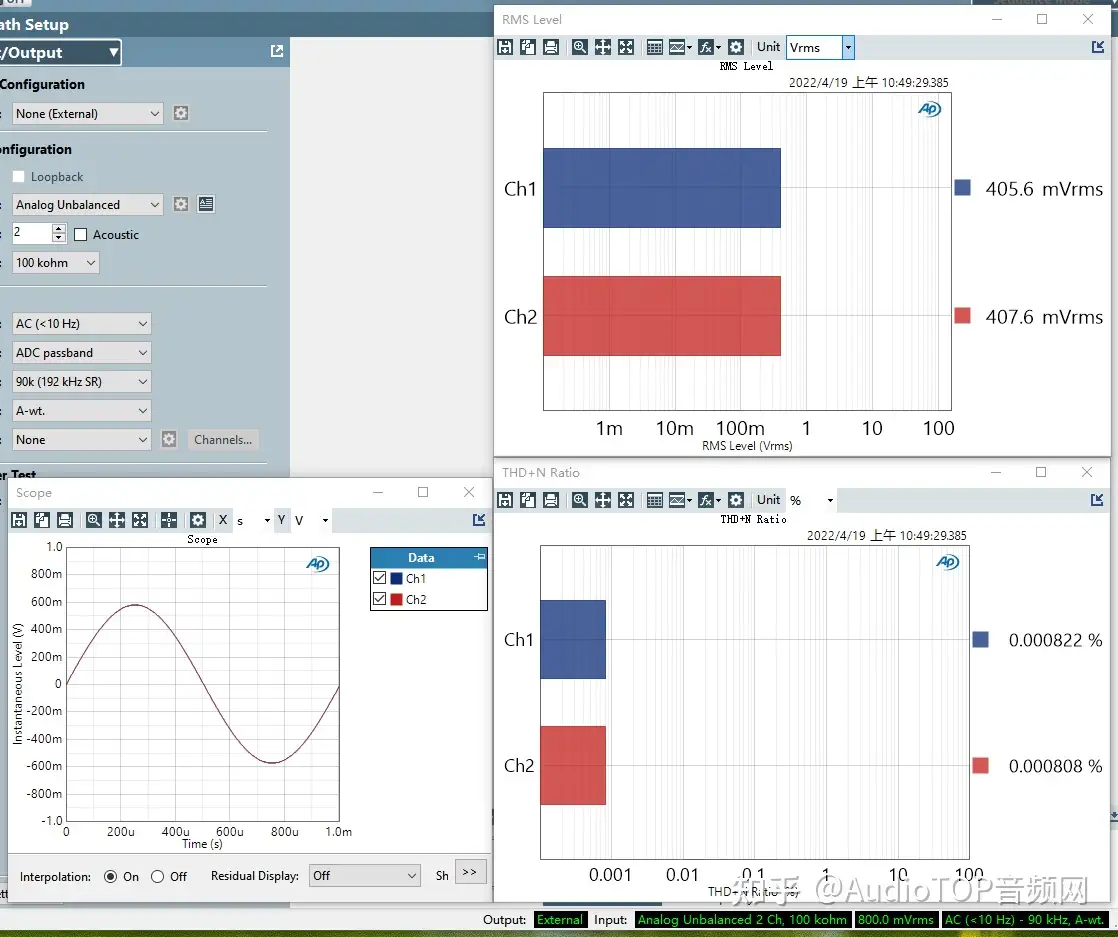Image resolution: width=1118 pixels, height=937 pixels.
Task: Uncheck Ch2 in Scope Data legend
Action: point(379,599)
